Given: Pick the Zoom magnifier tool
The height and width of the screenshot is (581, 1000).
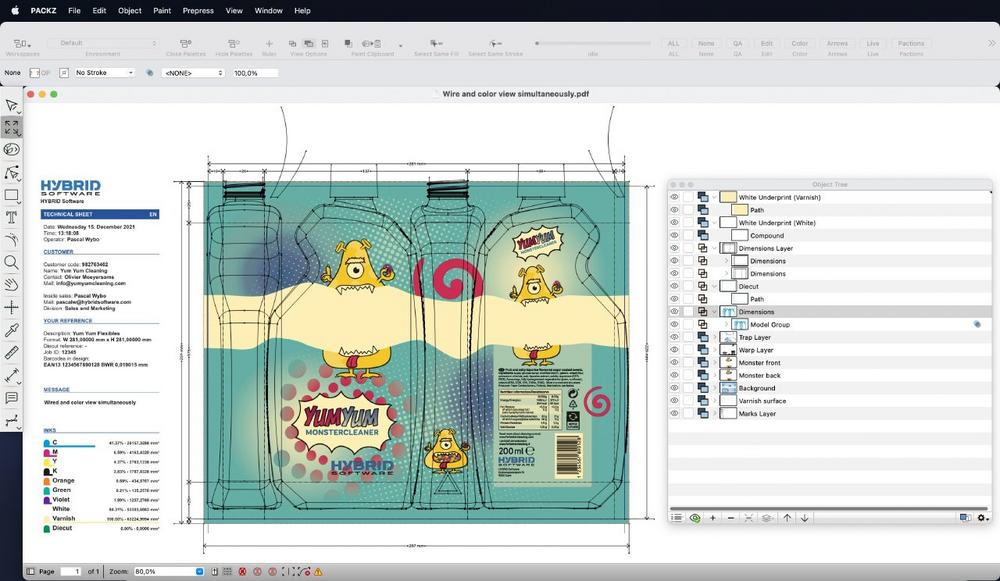Looking at the screenshot, I should point(12,262).
